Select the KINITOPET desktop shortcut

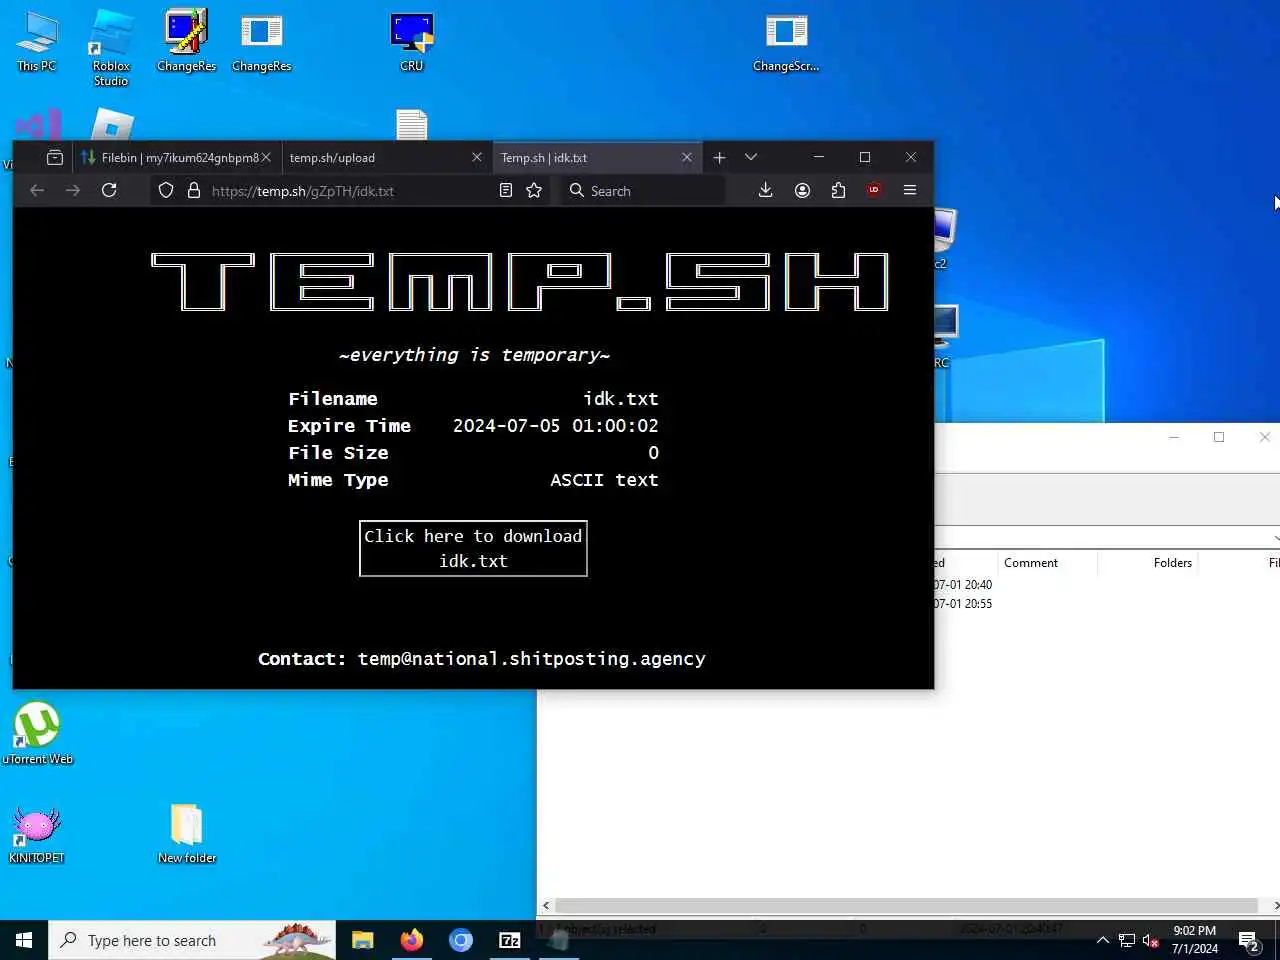click(x=37, y=833)
